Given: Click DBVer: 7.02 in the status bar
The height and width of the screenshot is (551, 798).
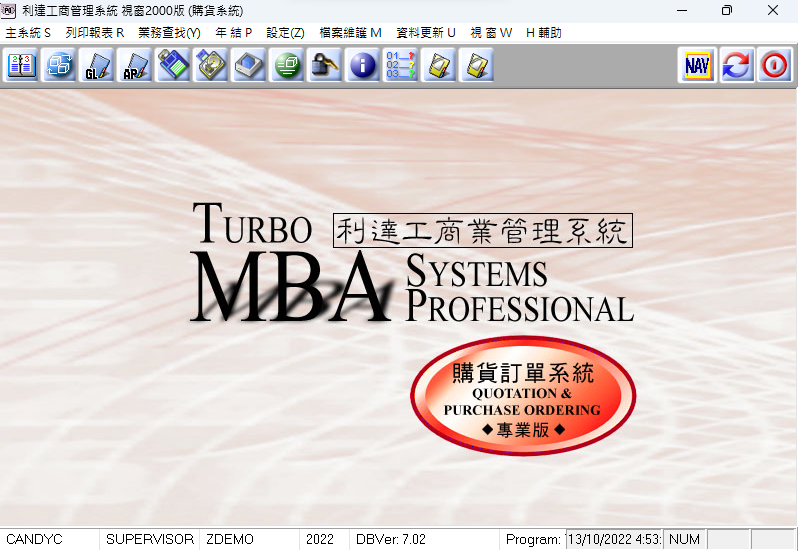Looking at the screenshot, I should [x=391, y=539].
